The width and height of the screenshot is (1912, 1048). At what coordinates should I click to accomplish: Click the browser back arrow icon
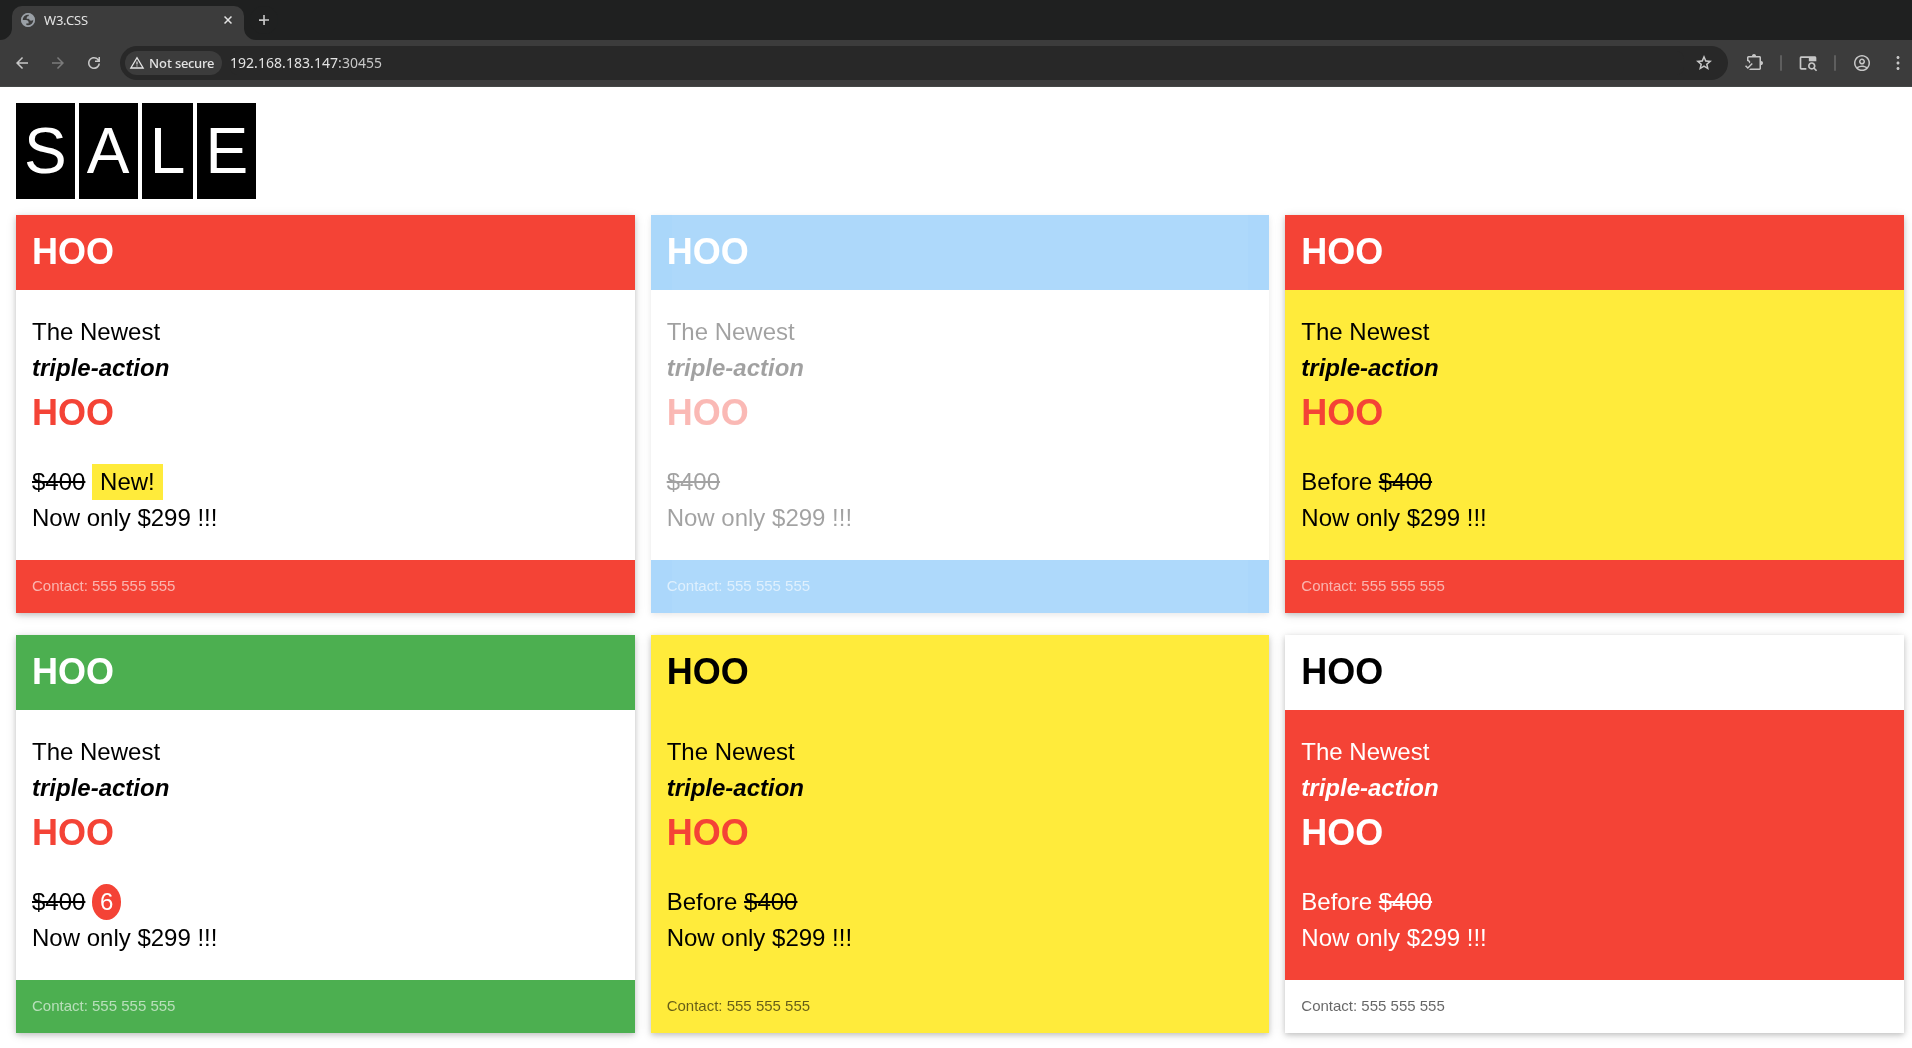click(22, 63)
